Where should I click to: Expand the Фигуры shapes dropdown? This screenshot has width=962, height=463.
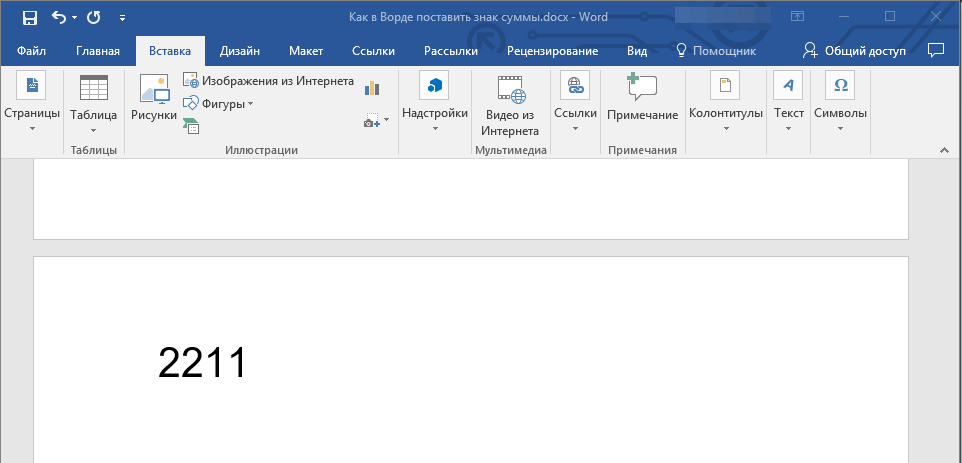click(219, 103)
